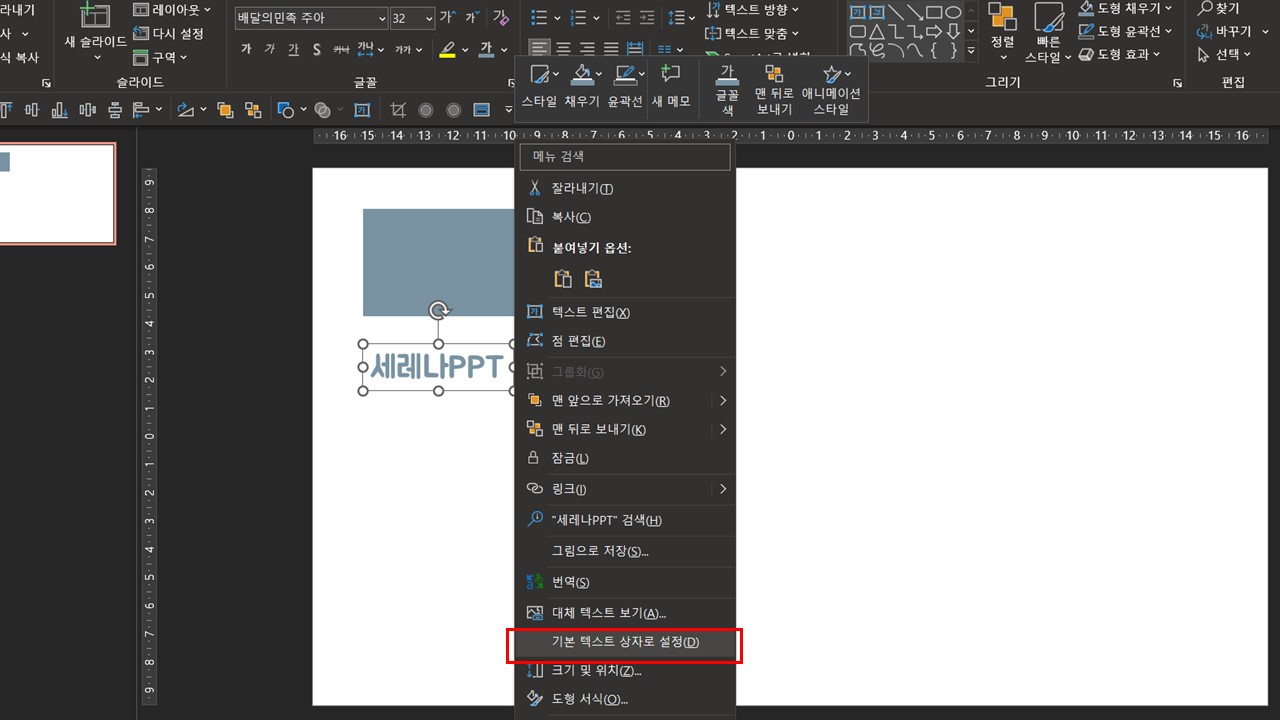The image size is (1280, 720).
Task: Choose Save as Picture (그림으로 저장) item
Action: click(625, 551)
